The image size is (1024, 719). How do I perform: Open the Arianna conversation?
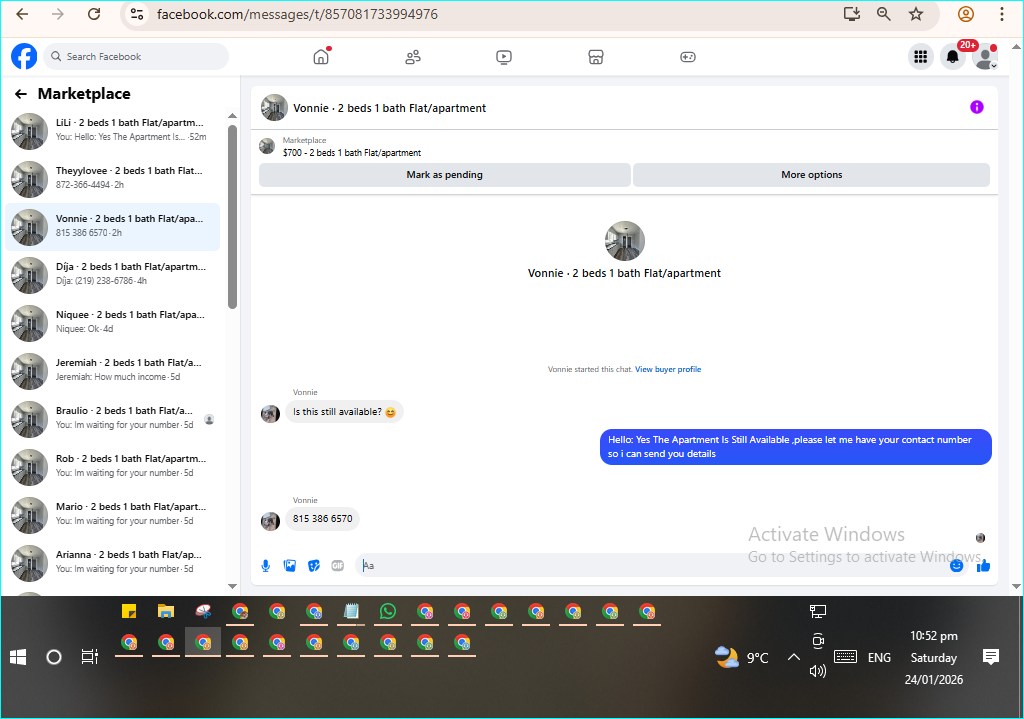[x=113, y=563]
